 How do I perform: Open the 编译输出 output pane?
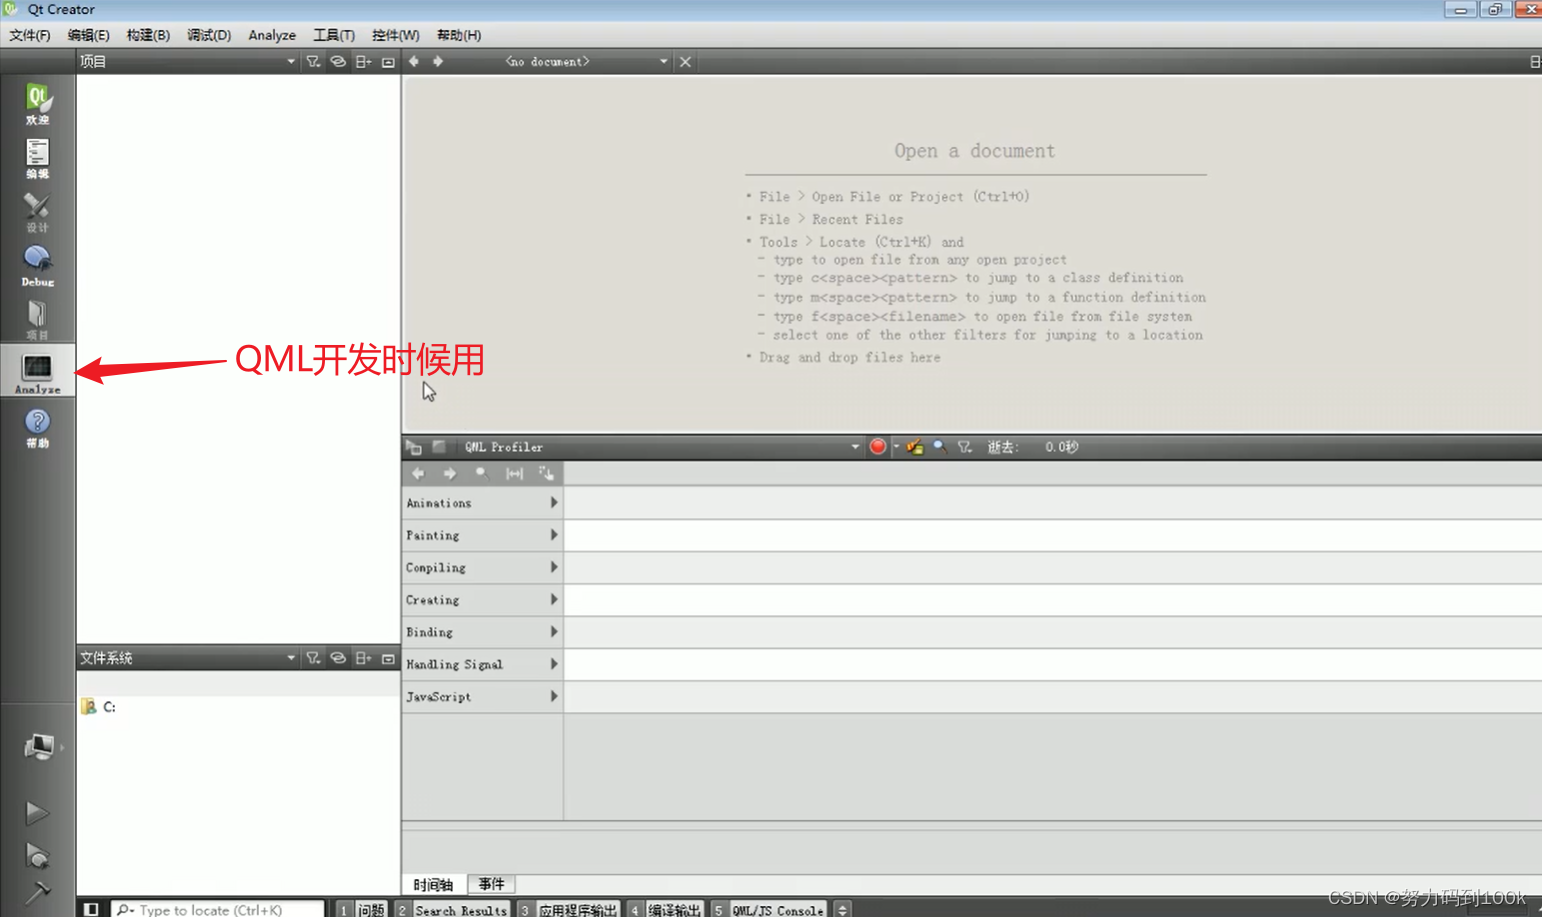(673, 909)
